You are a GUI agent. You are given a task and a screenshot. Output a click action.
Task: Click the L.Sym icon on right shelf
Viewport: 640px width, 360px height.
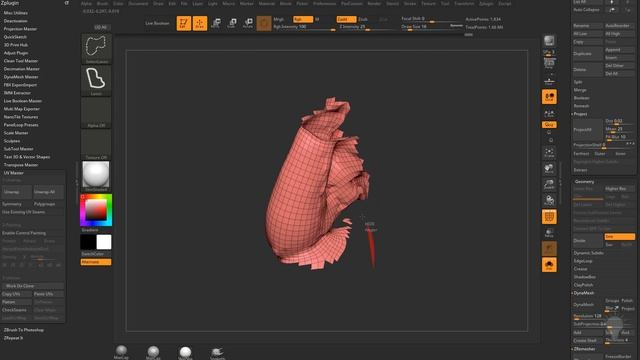click(549, 113)
